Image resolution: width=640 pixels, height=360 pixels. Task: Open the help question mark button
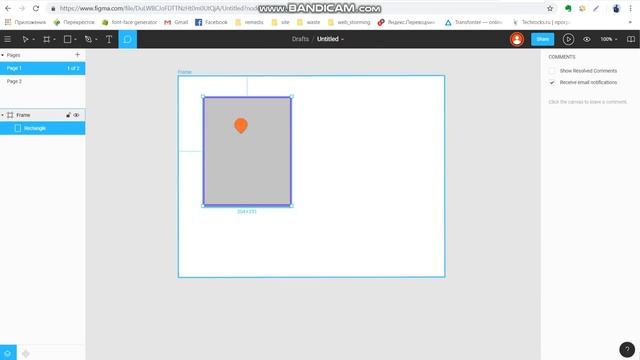click(627, 349)
